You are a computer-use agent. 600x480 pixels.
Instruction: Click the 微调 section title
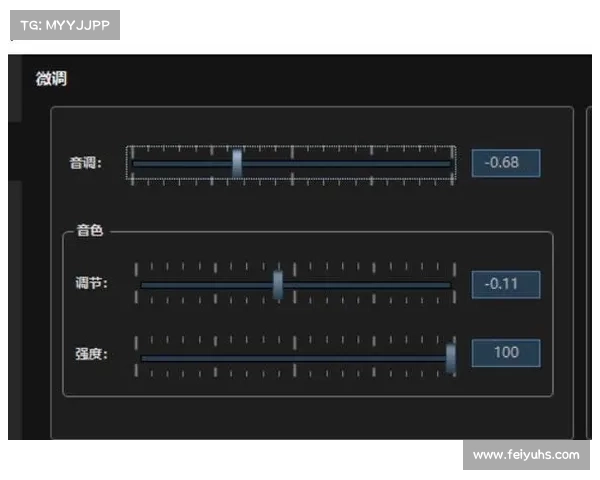[x=51, y=79]
